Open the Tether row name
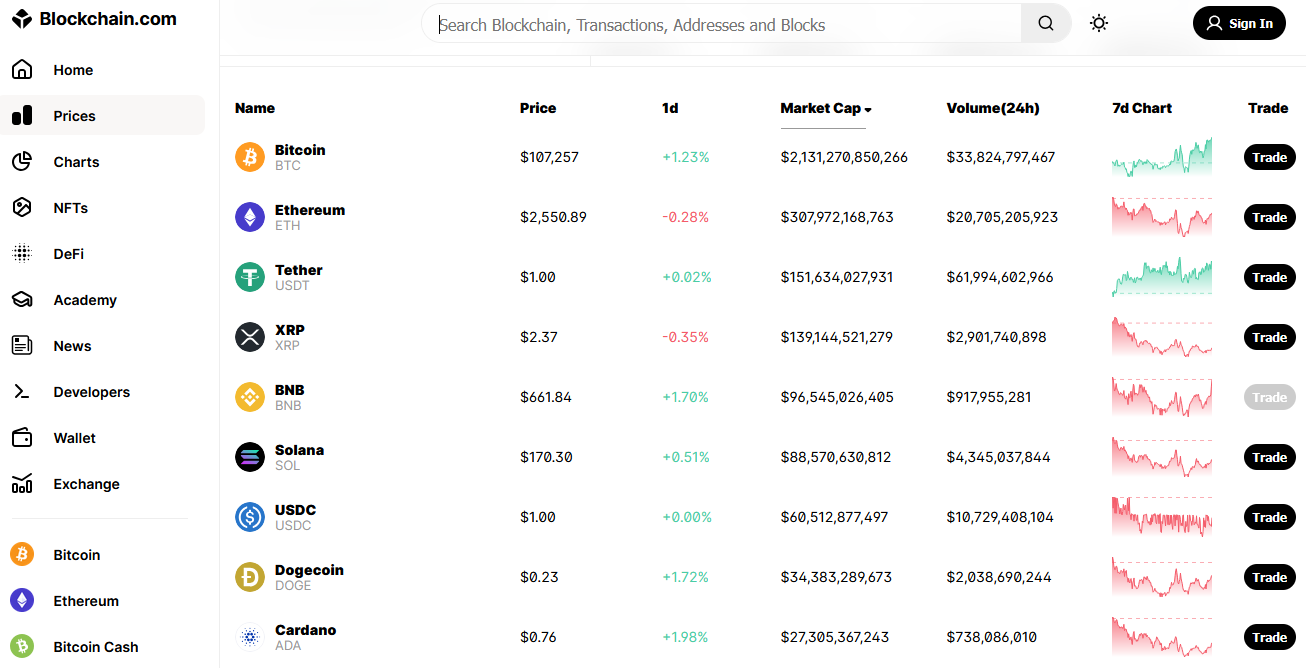 click(299, 270)
